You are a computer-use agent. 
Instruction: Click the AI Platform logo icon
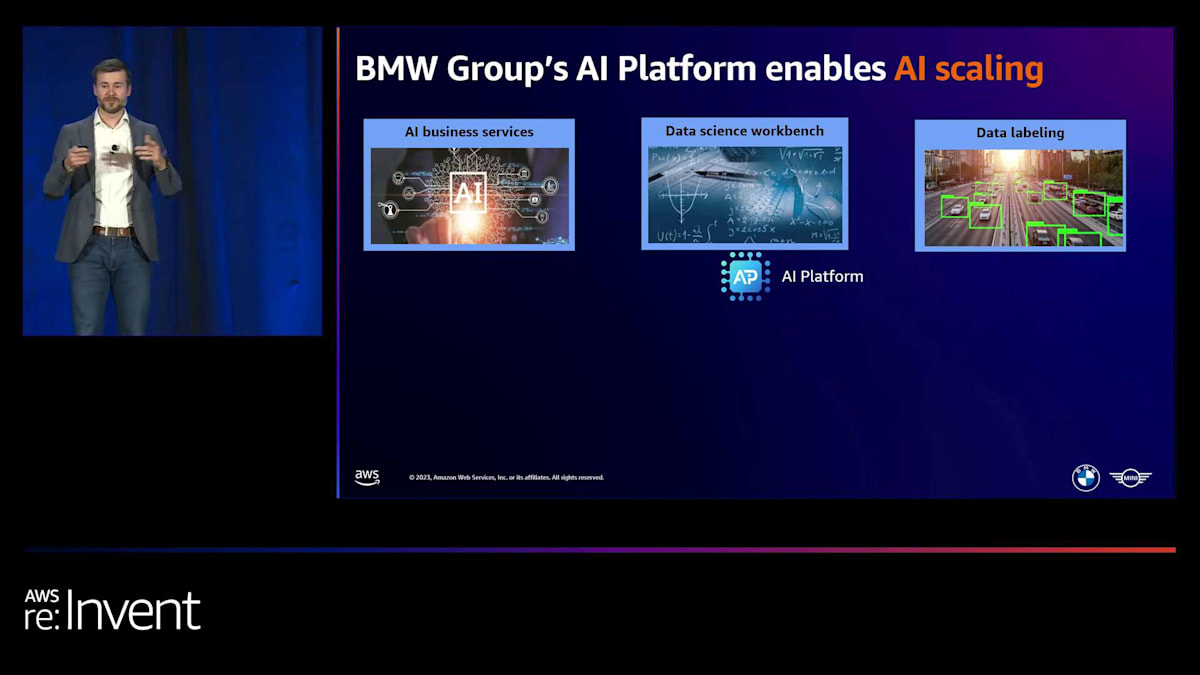coord(745,276)
